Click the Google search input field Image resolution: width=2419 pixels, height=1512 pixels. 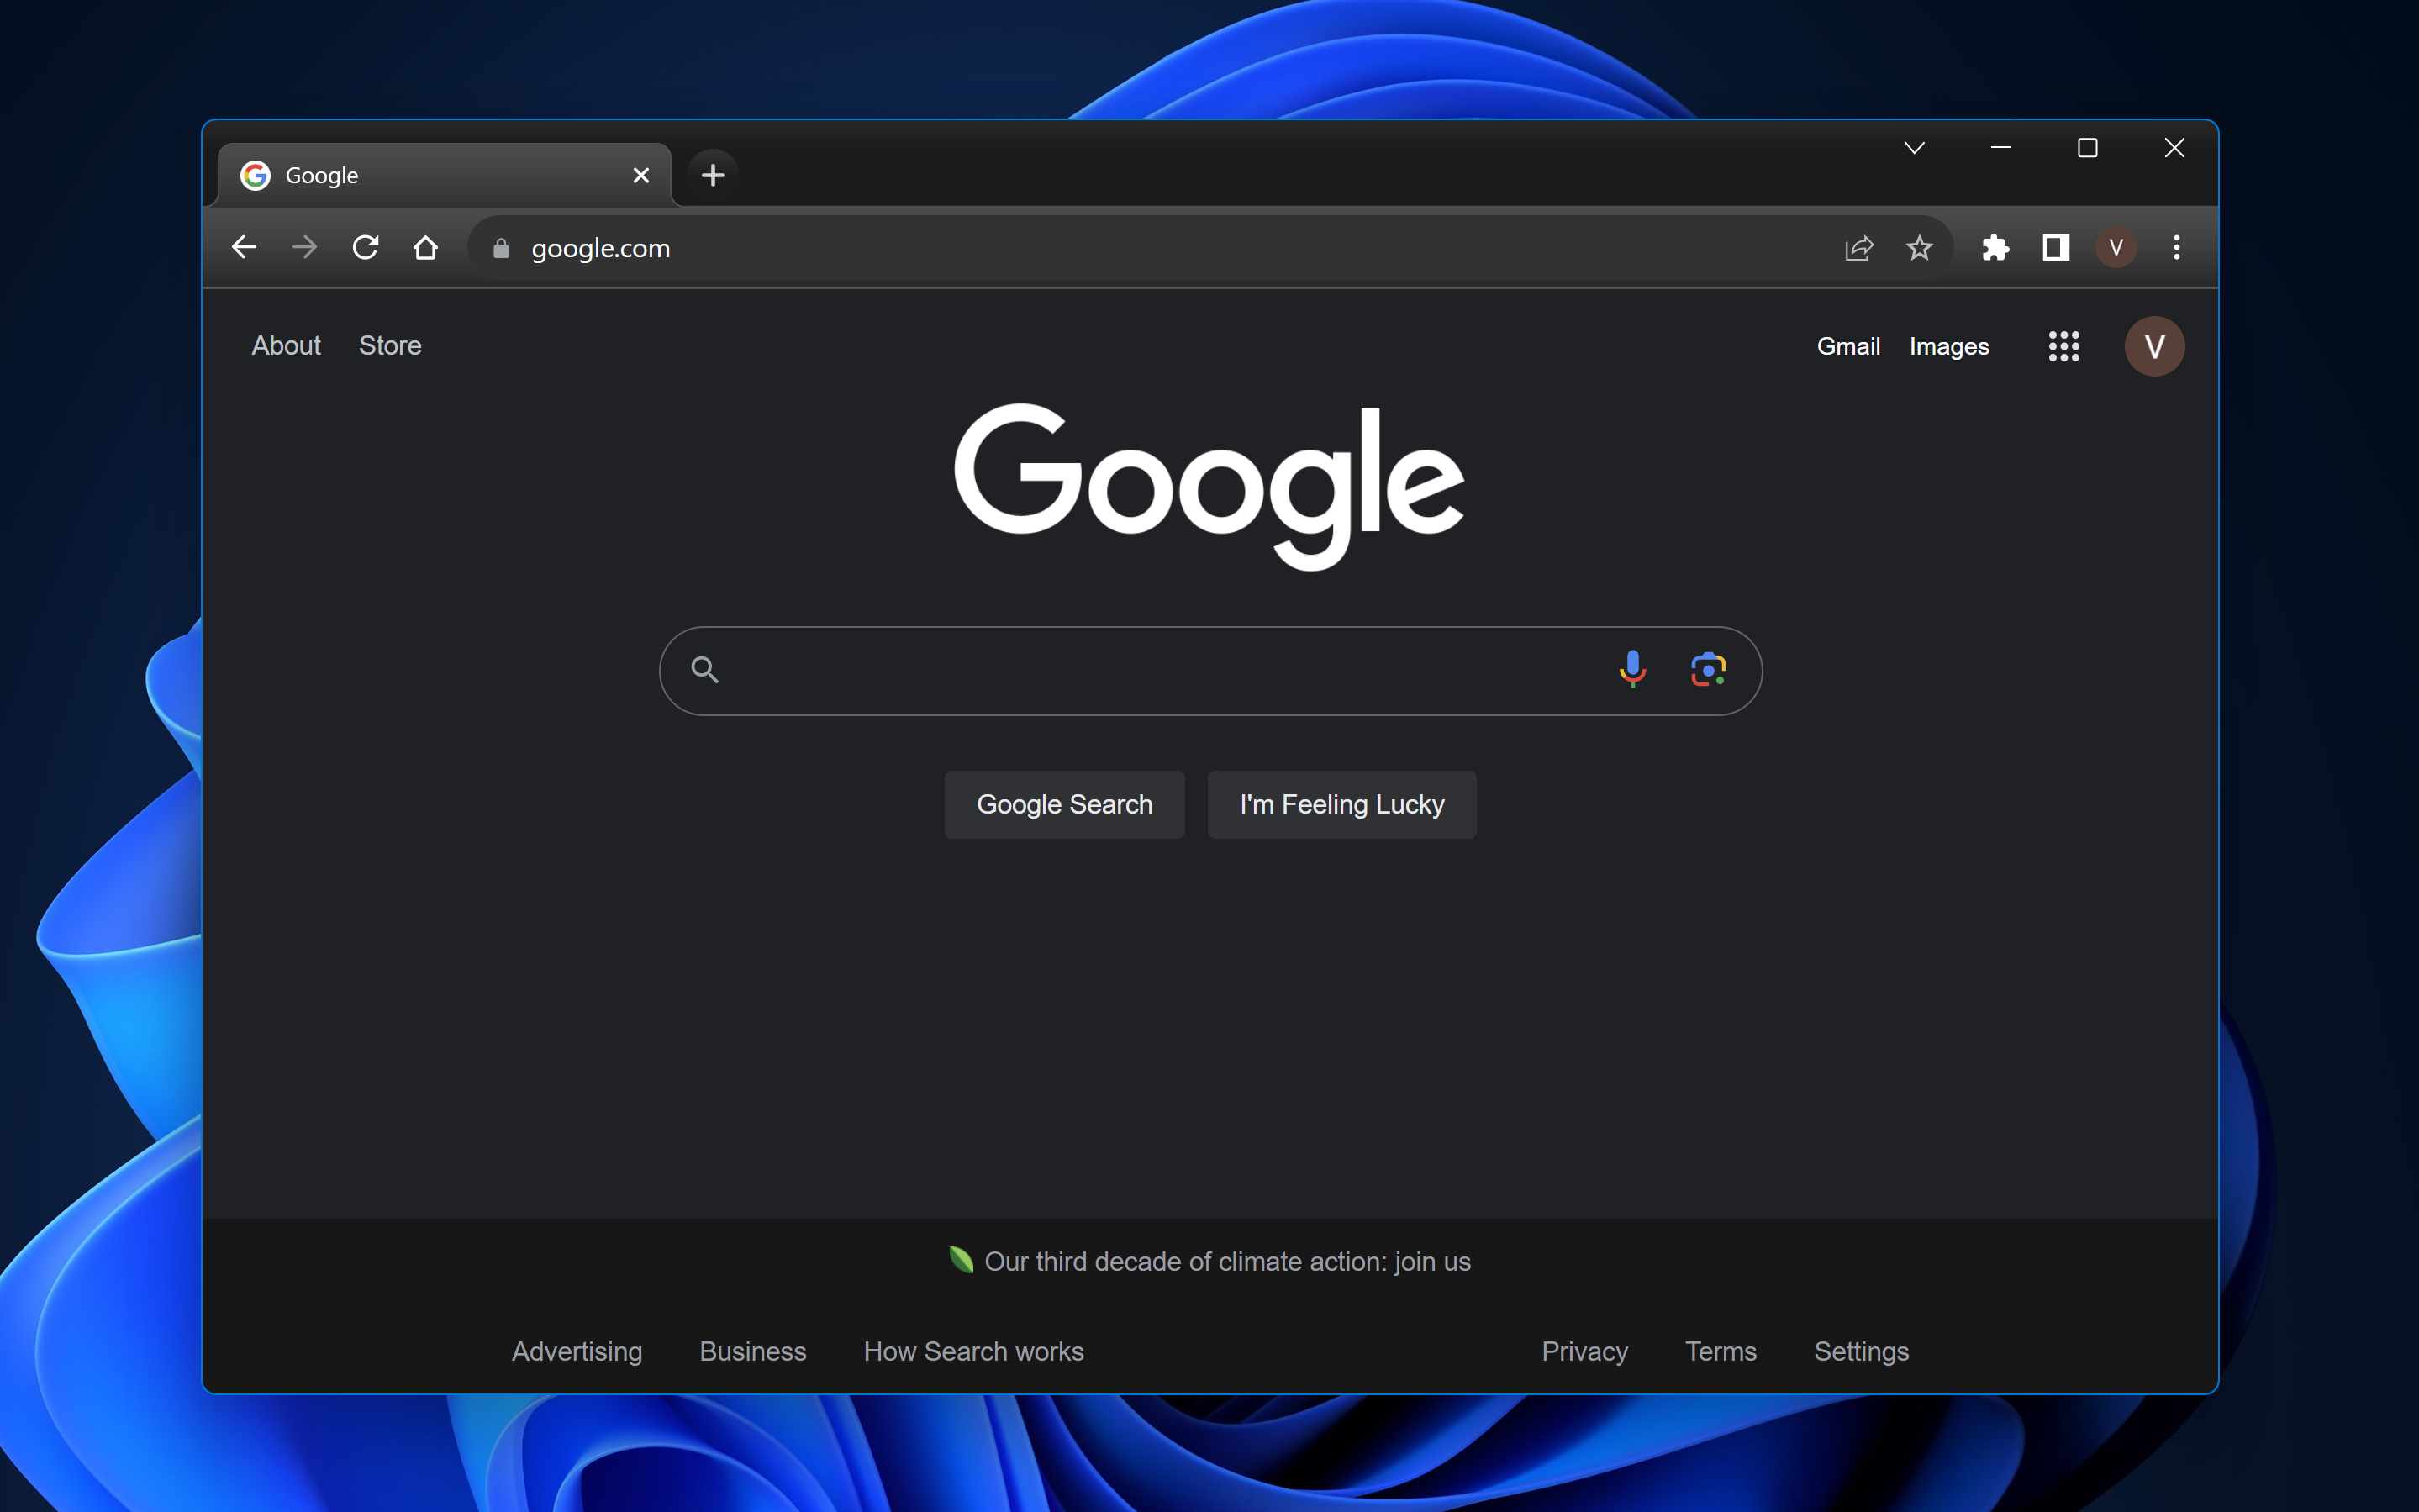(1209, 669)
